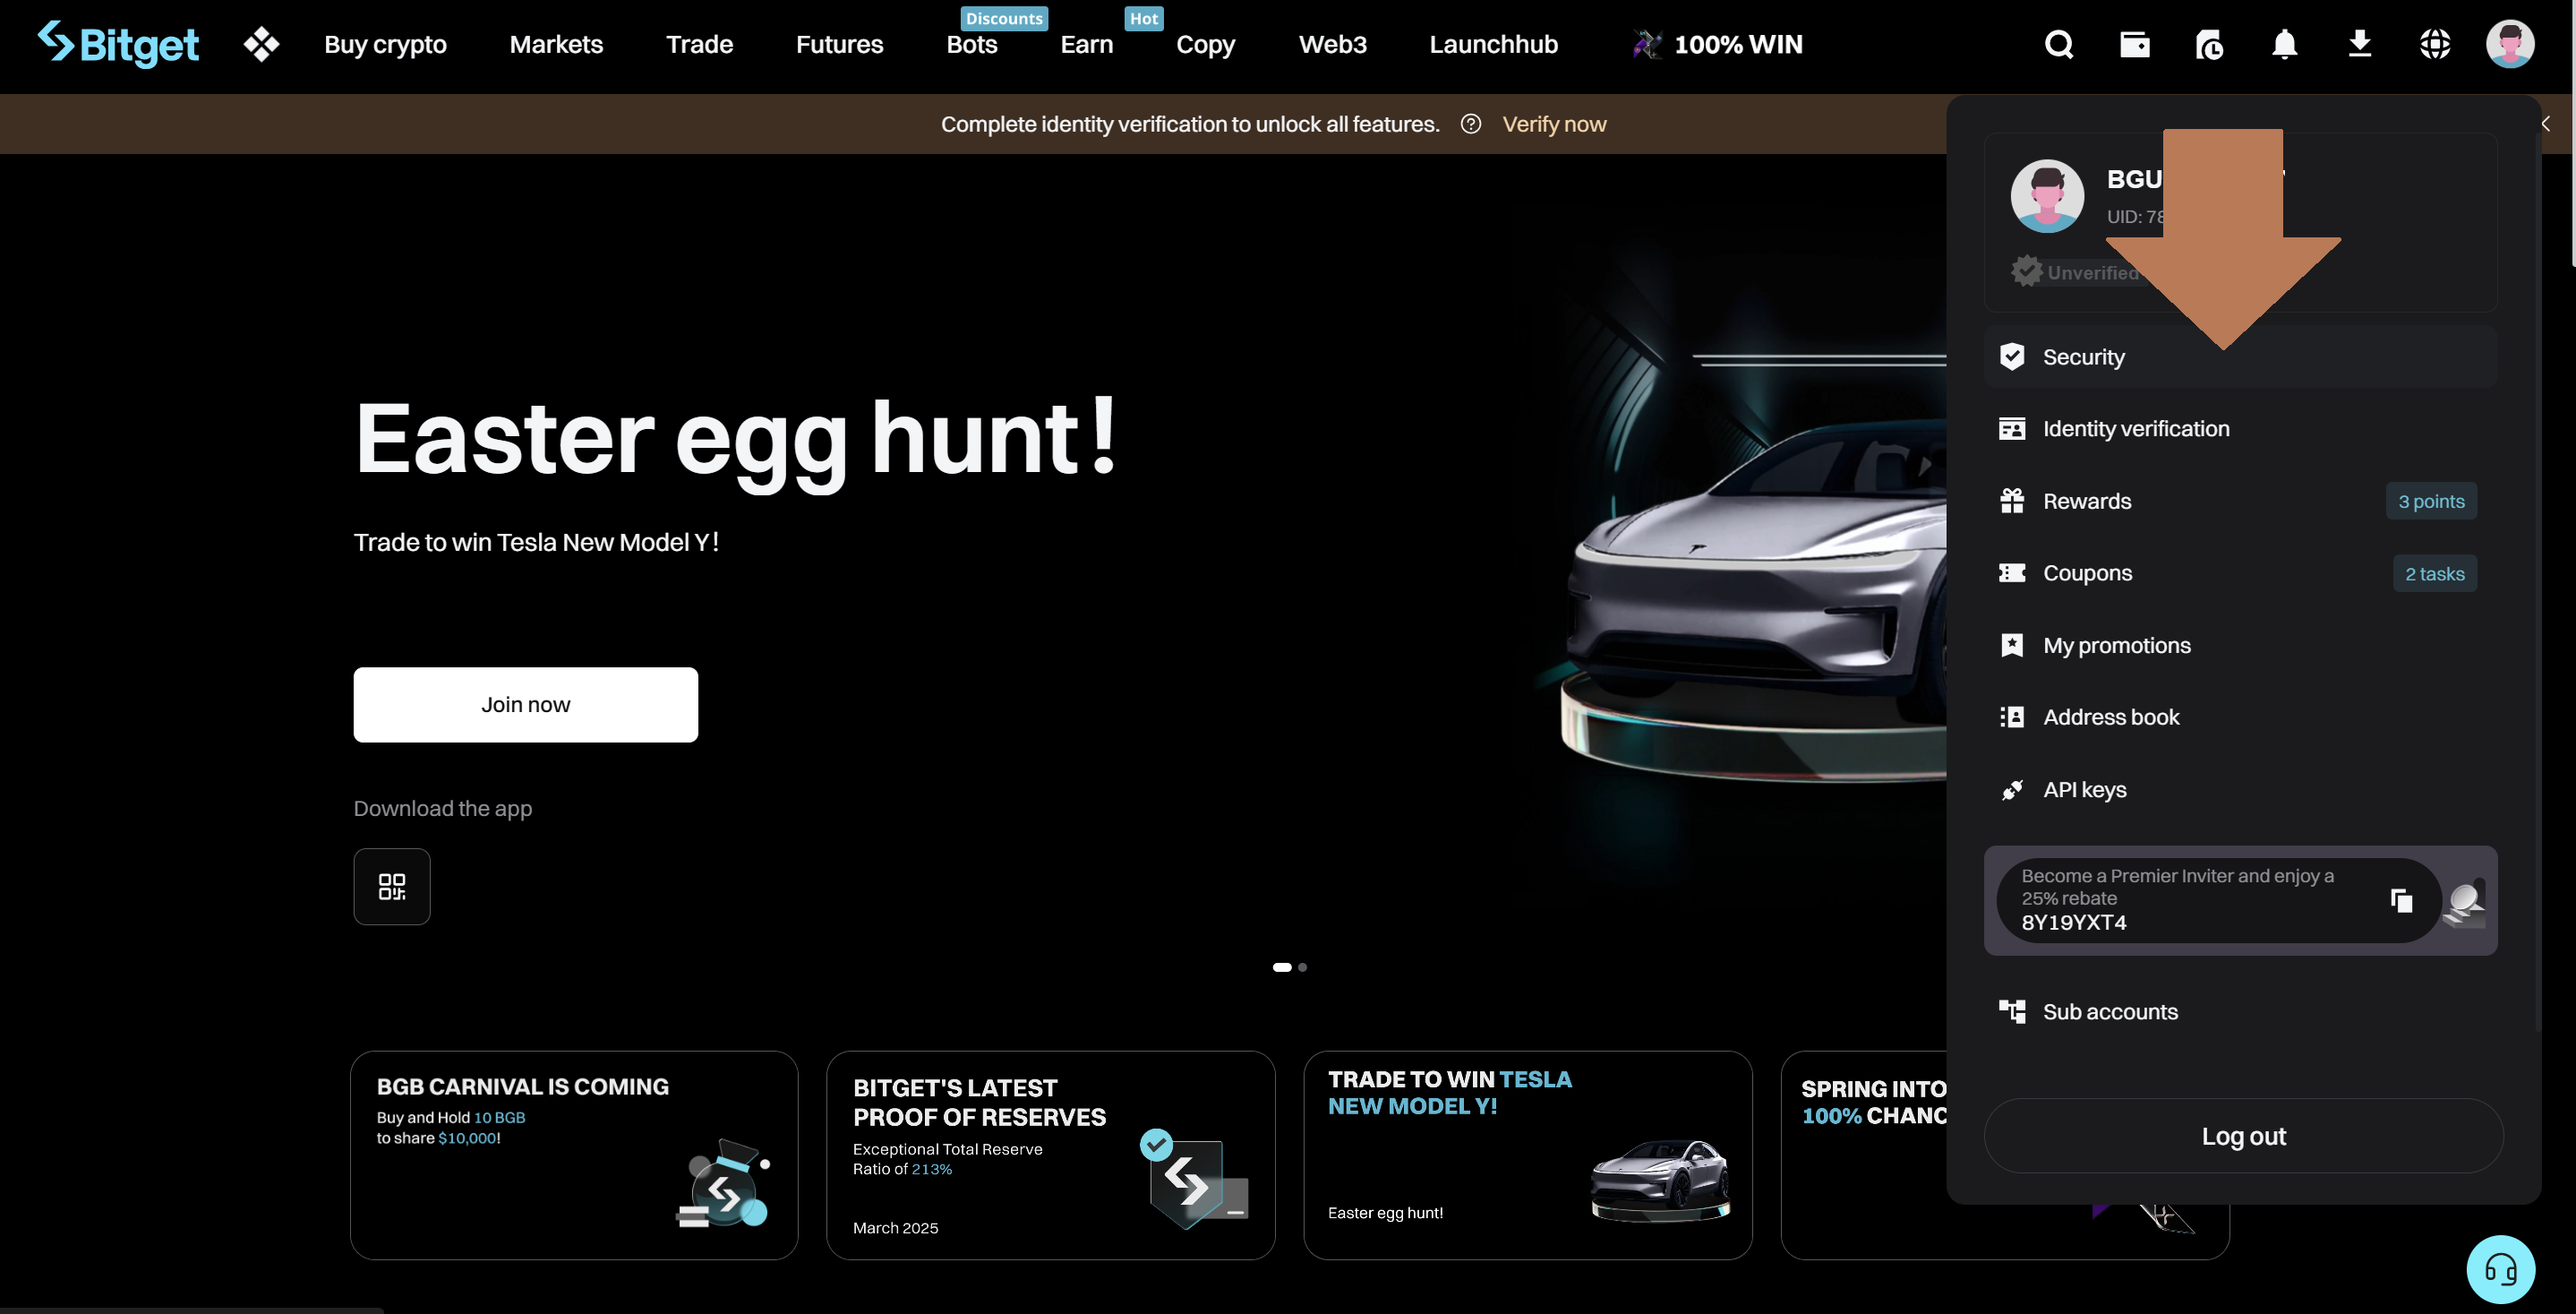Close the verification banner chevron
Image resolution: width=2576 pixels, height=1314 pixels.
[2546, 124]
